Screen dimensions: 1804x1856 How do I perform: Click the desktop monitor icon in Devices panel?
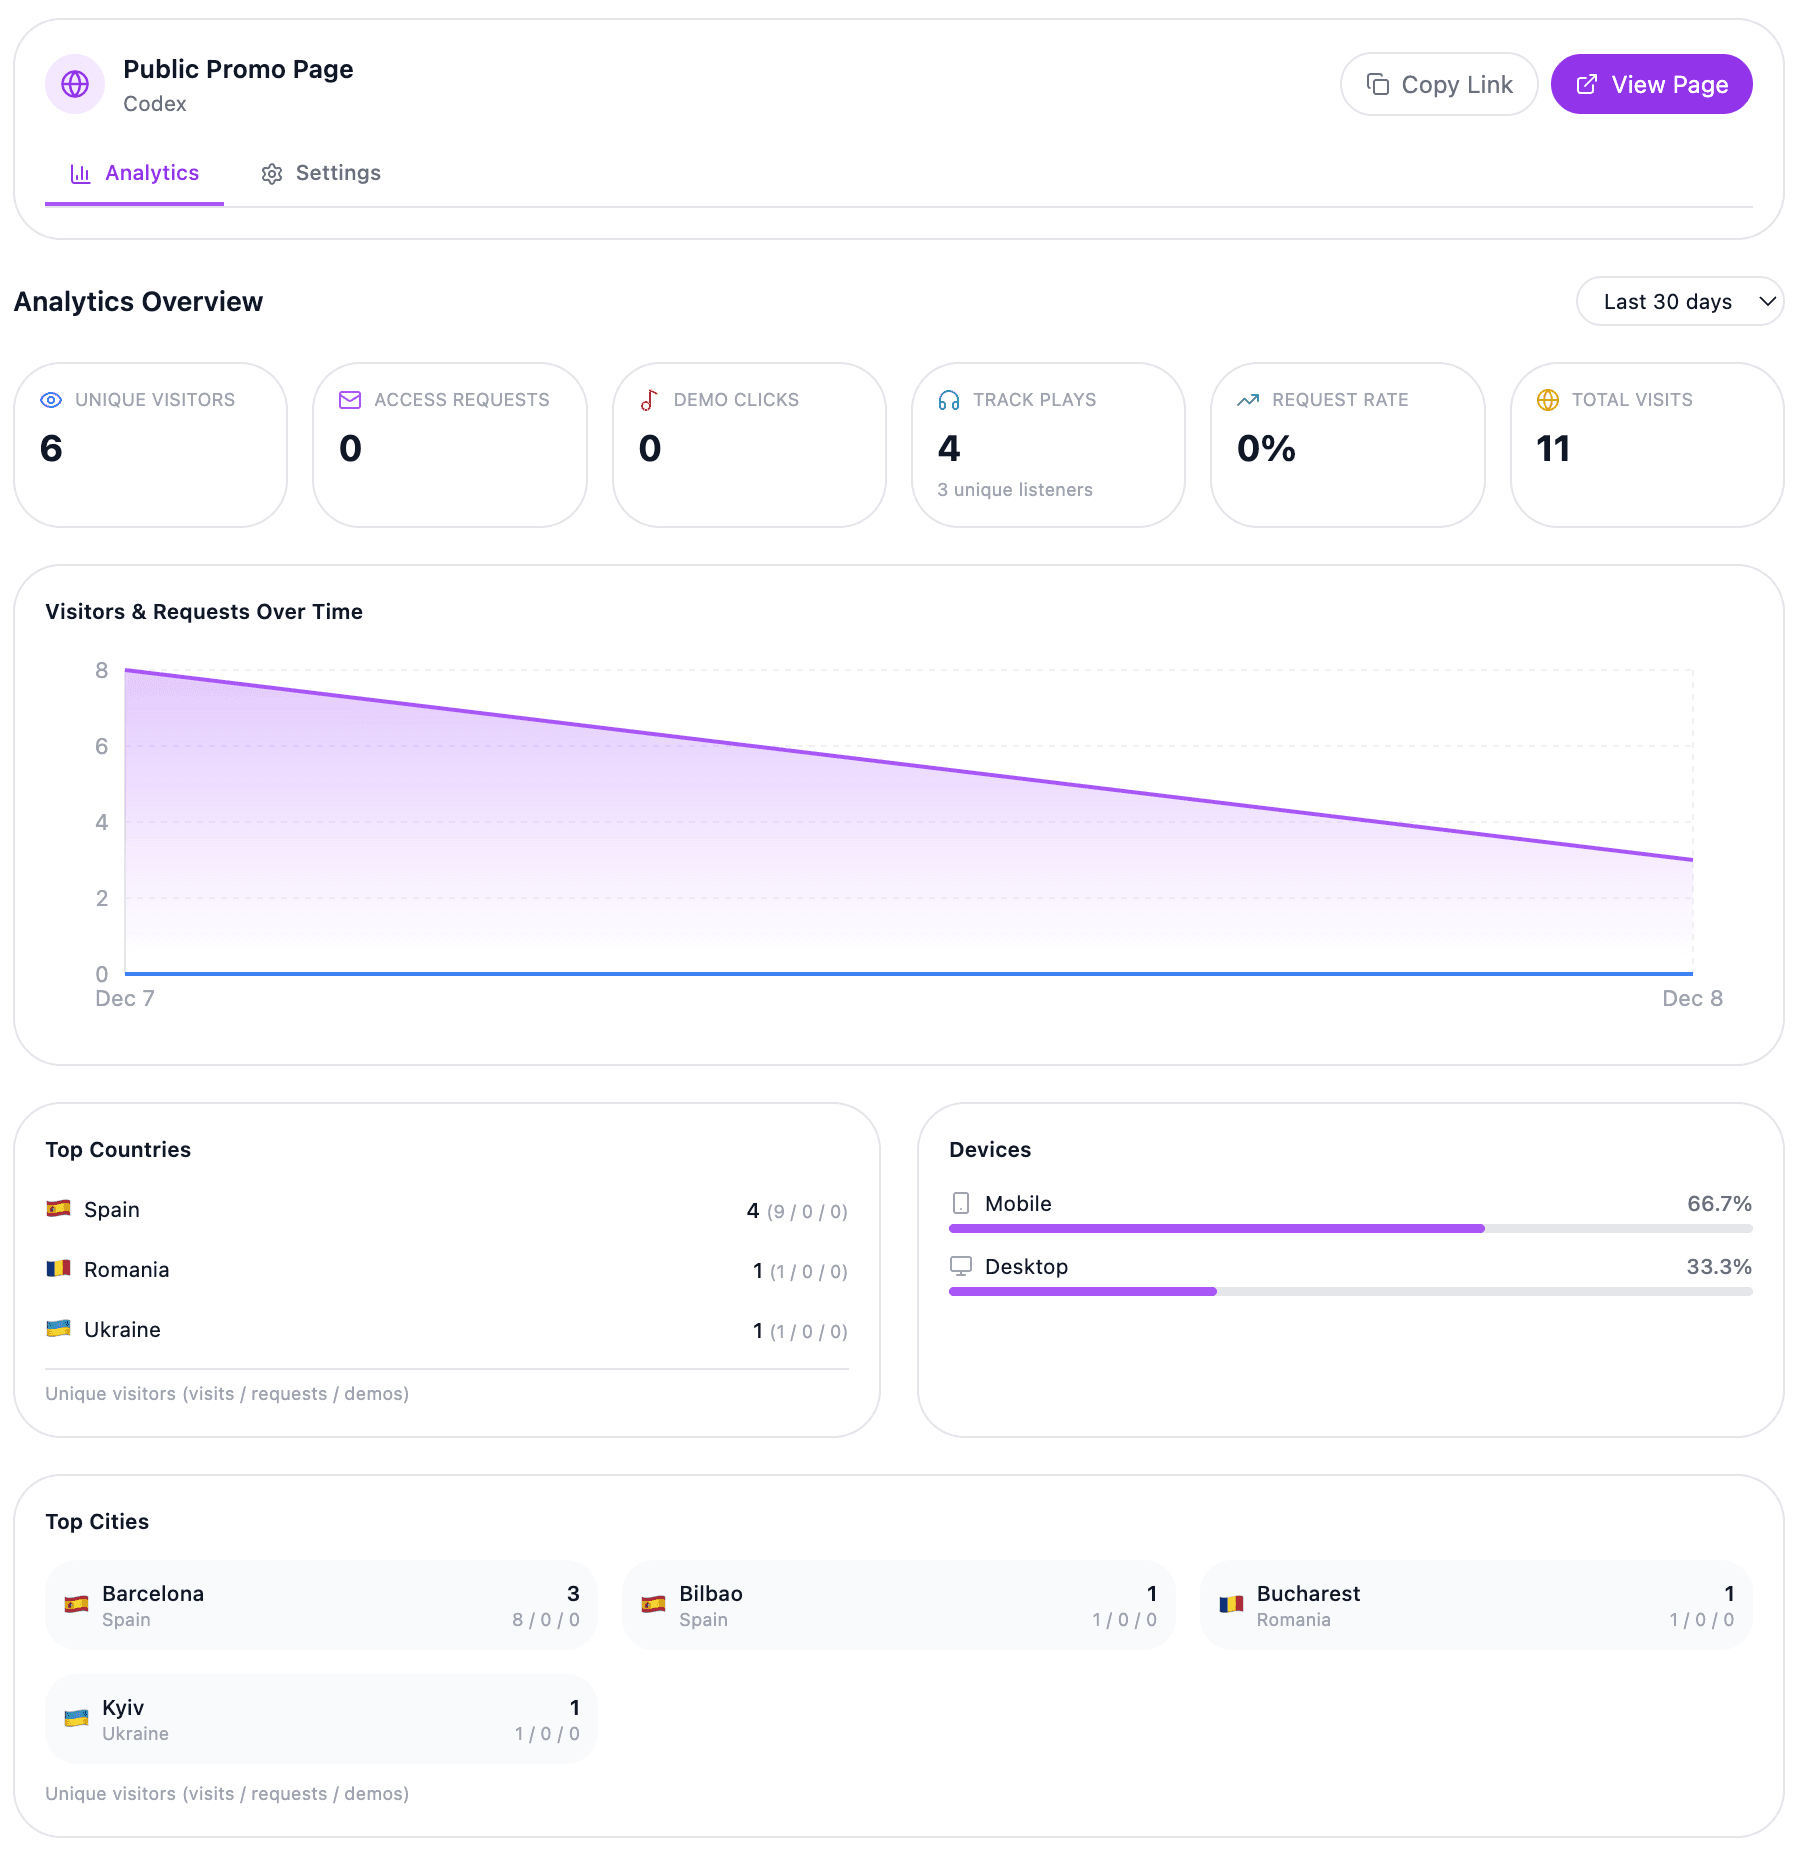[963, 1266]
